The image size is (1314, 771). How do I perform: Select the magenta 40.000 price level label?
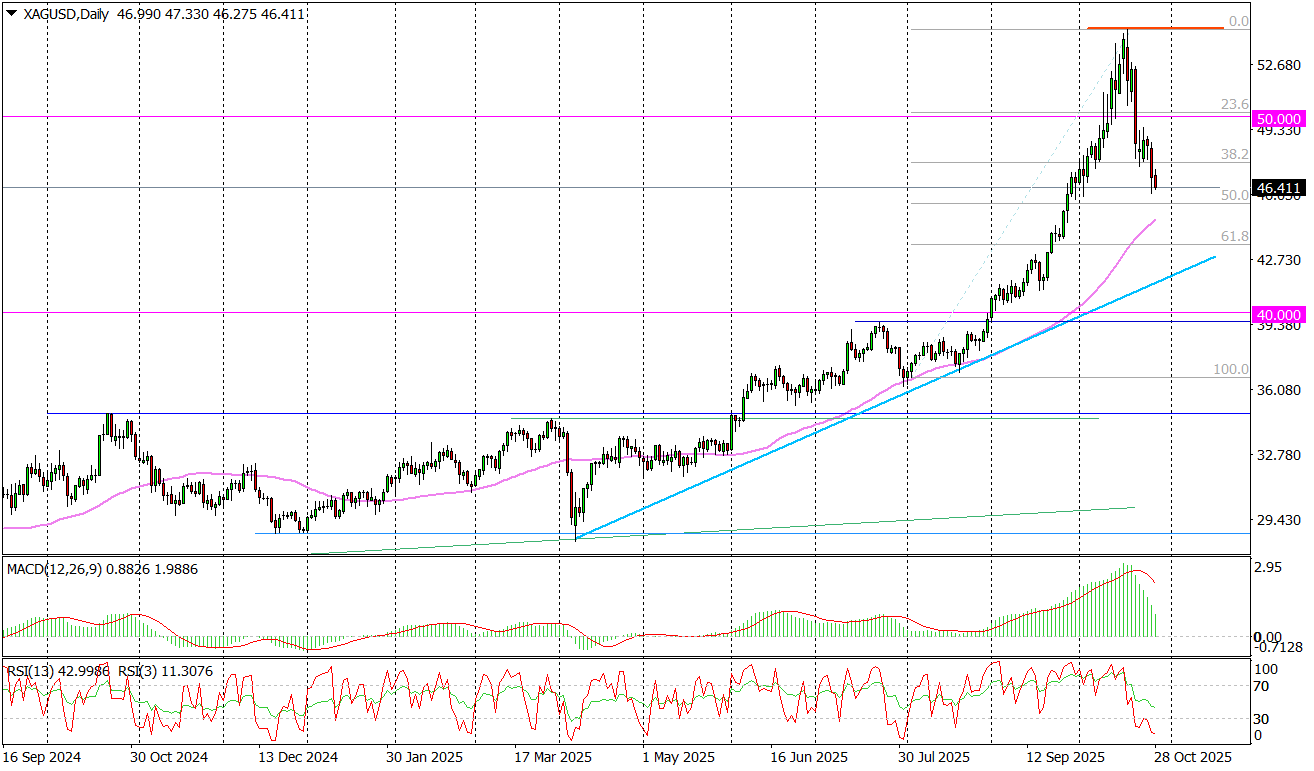[x=1279, y=313]
